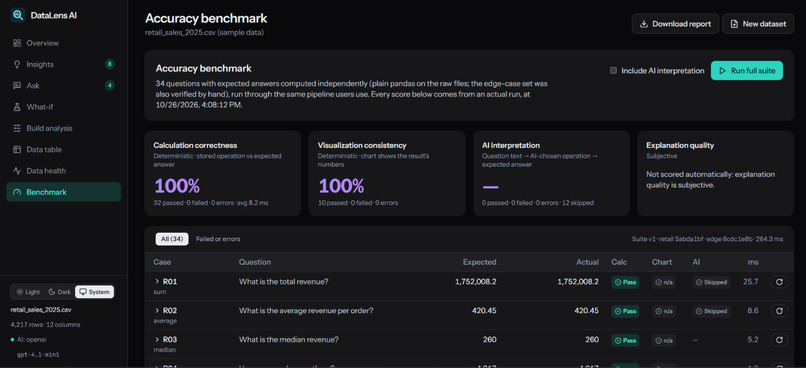Select the All (34) filter tab
806x368 pixels.
pos(172,239)
